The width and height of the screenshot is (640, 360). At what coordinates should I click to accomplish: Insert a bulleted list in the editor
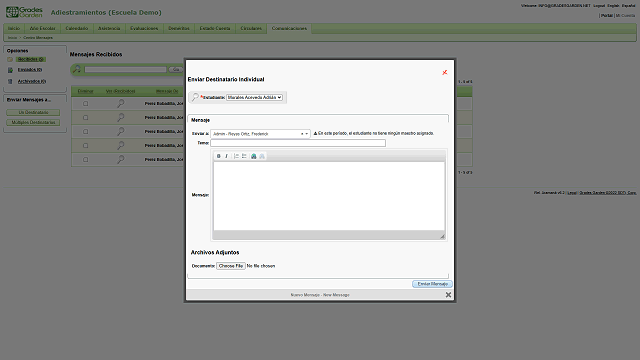(x=244, y=156)
